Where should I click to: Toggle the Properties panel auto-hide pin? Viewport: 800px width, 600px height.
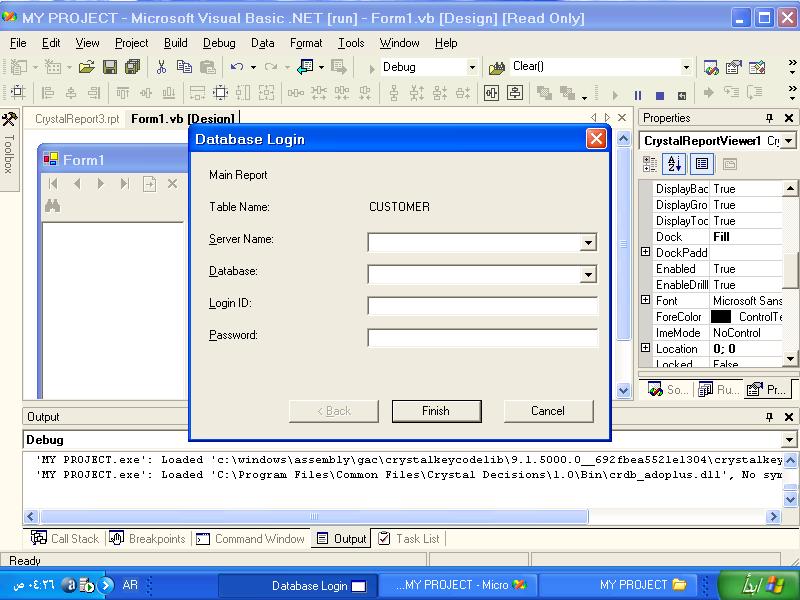769,118
